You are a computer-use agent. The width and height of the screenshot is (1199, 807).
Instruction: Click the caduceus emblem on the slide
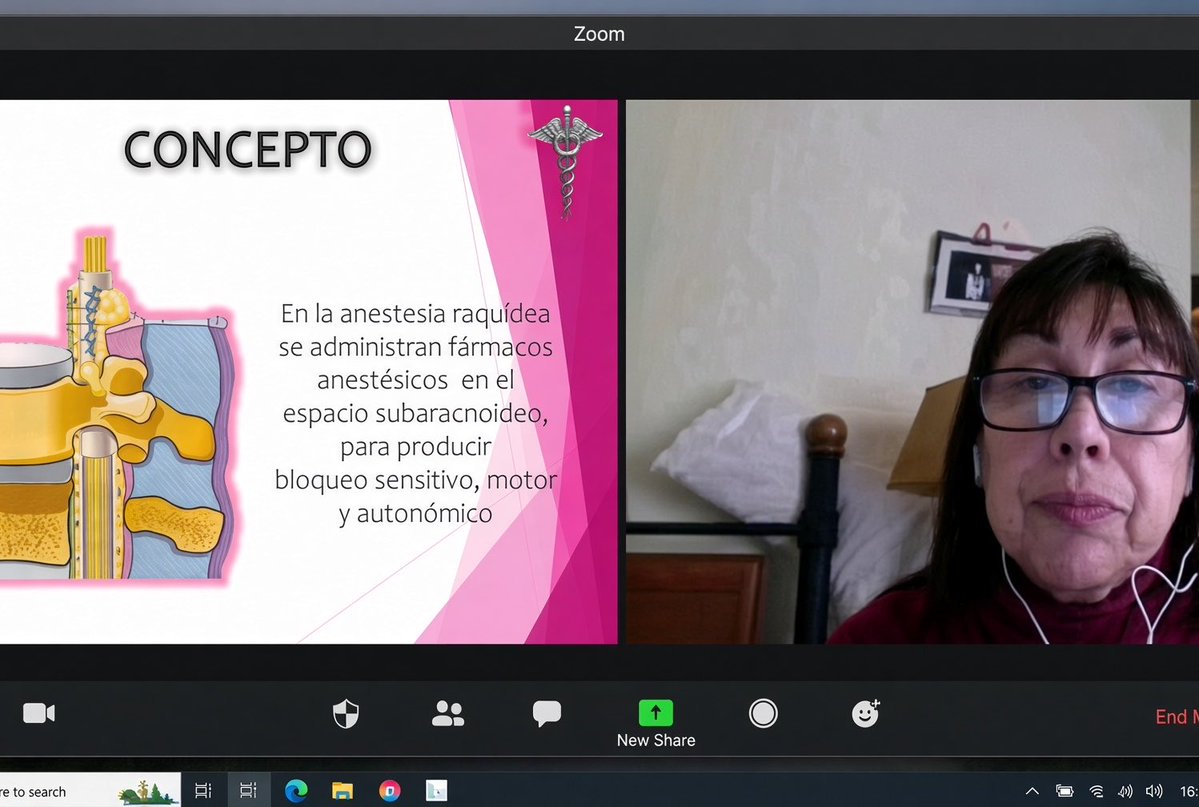point(566,161)
